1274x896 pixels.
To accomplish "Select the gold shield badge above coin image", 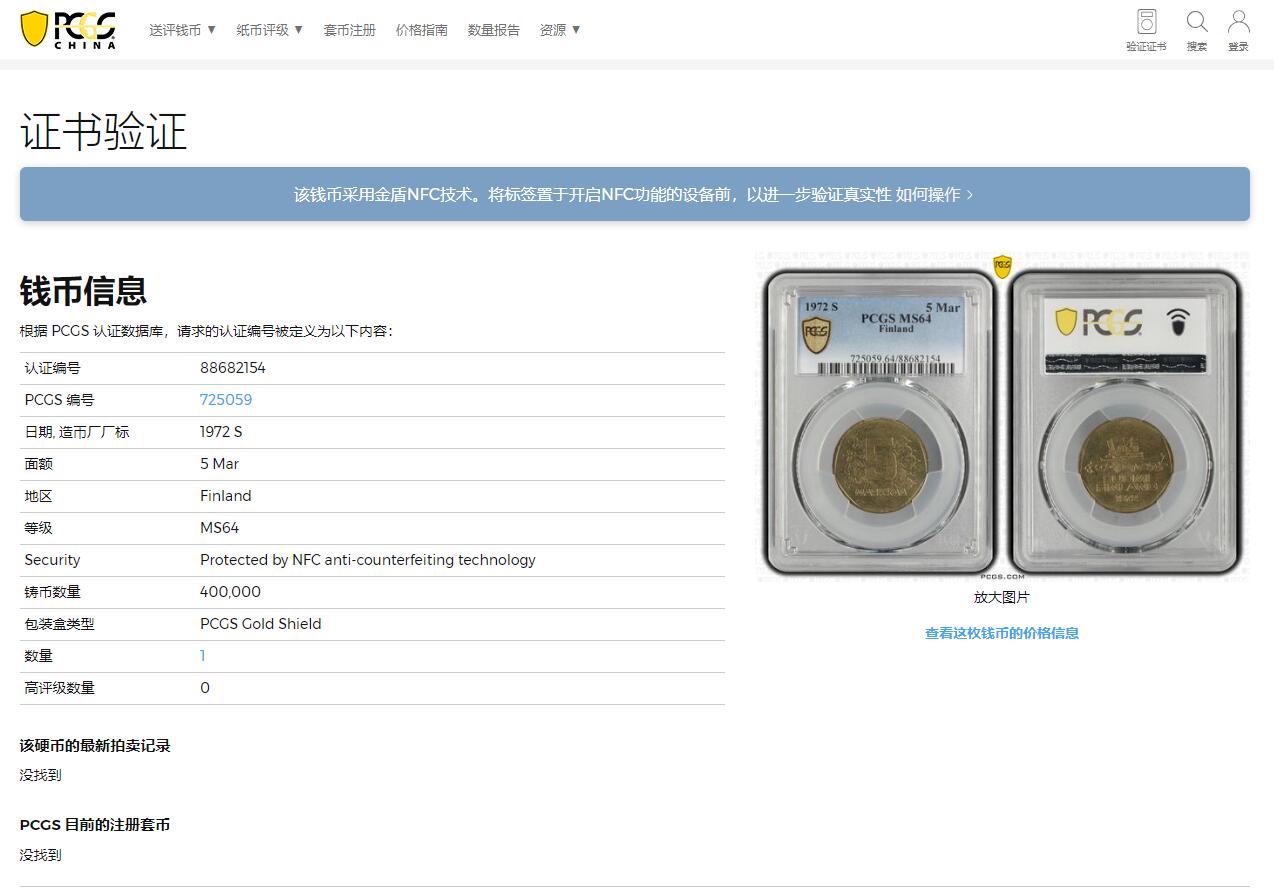I will coord(1002,267).
